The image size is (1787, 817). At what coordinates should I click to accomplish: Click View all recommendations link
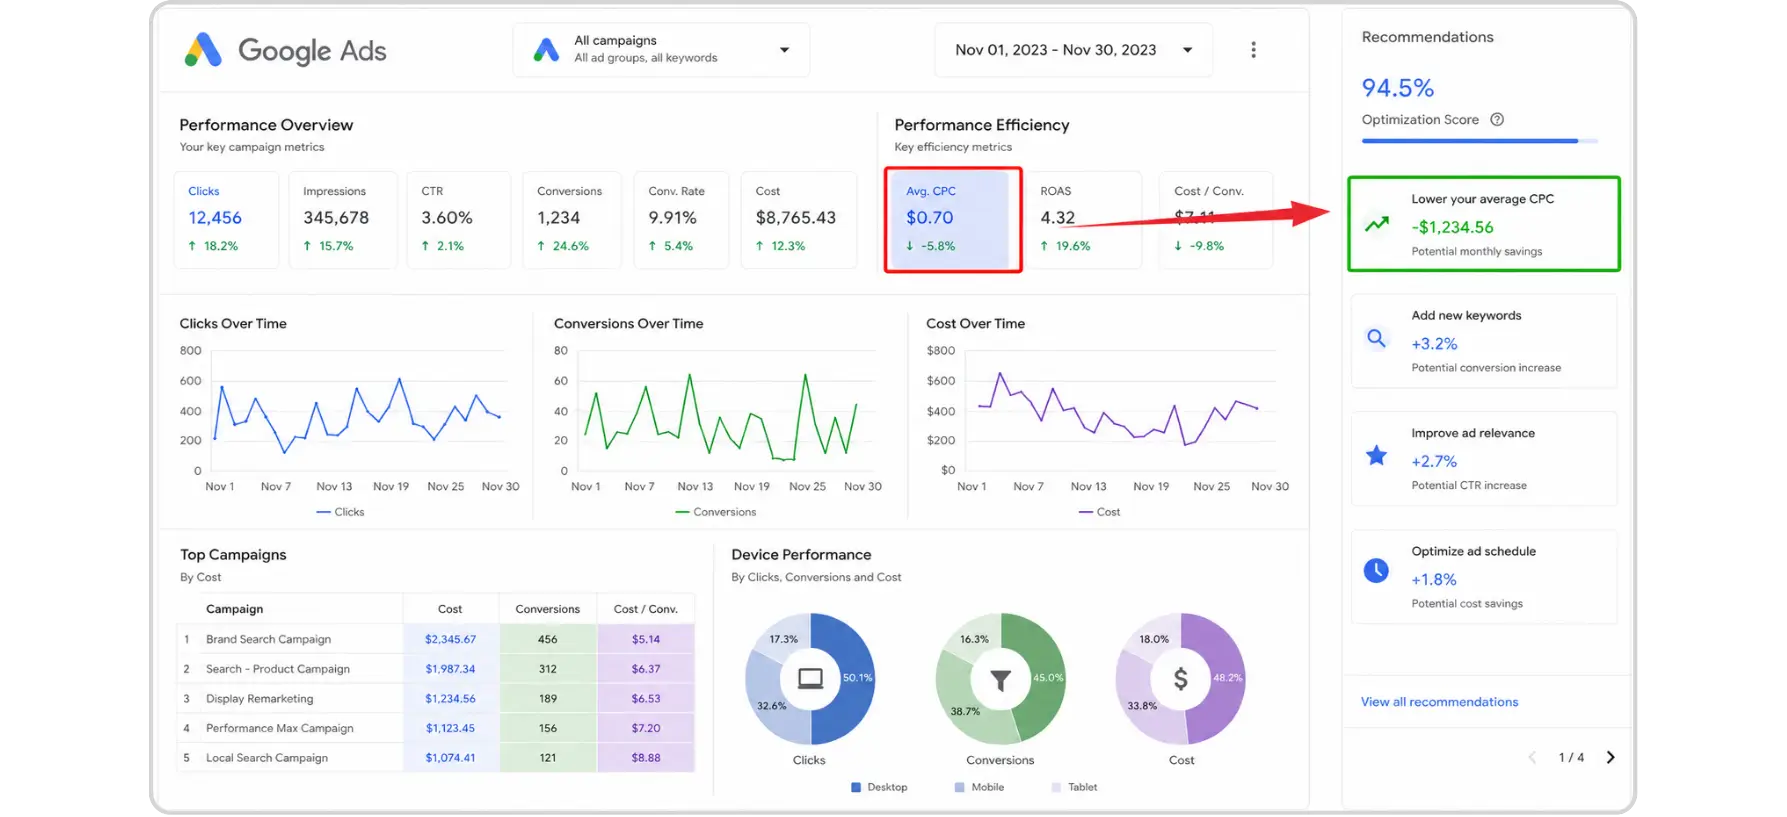point(1439,702)
